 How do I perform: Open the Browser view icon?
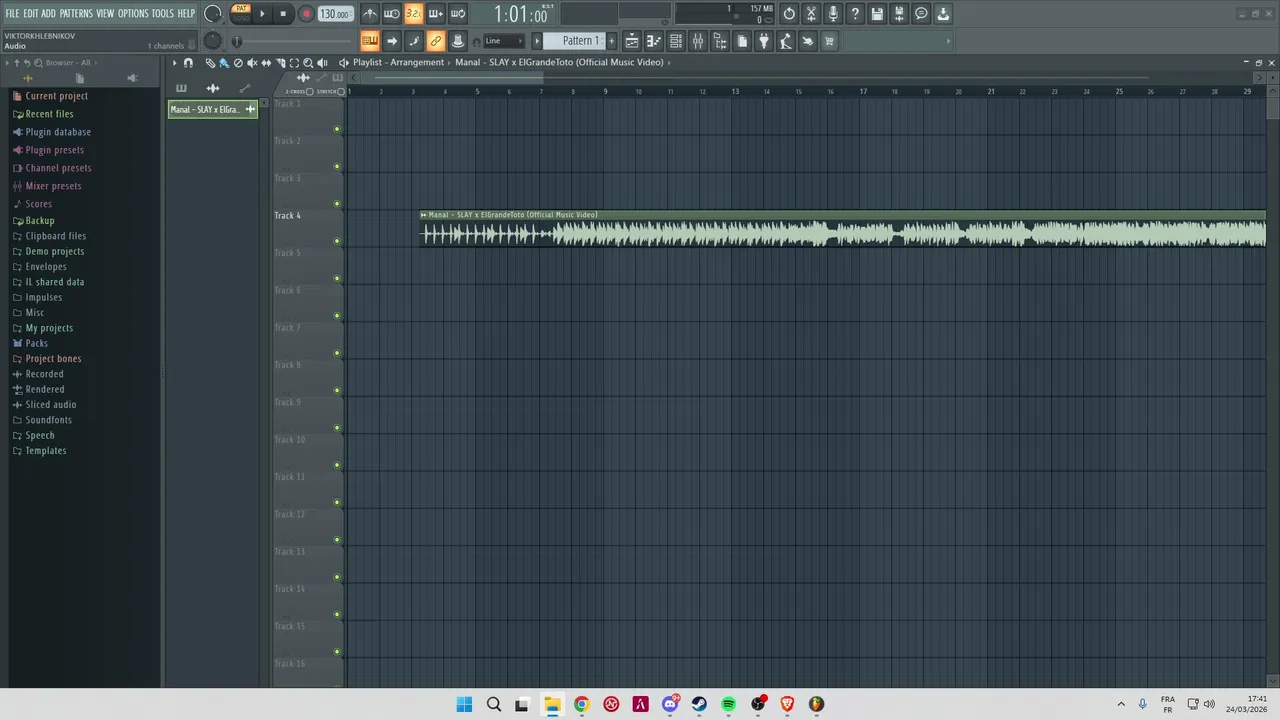tap(720, 41)
